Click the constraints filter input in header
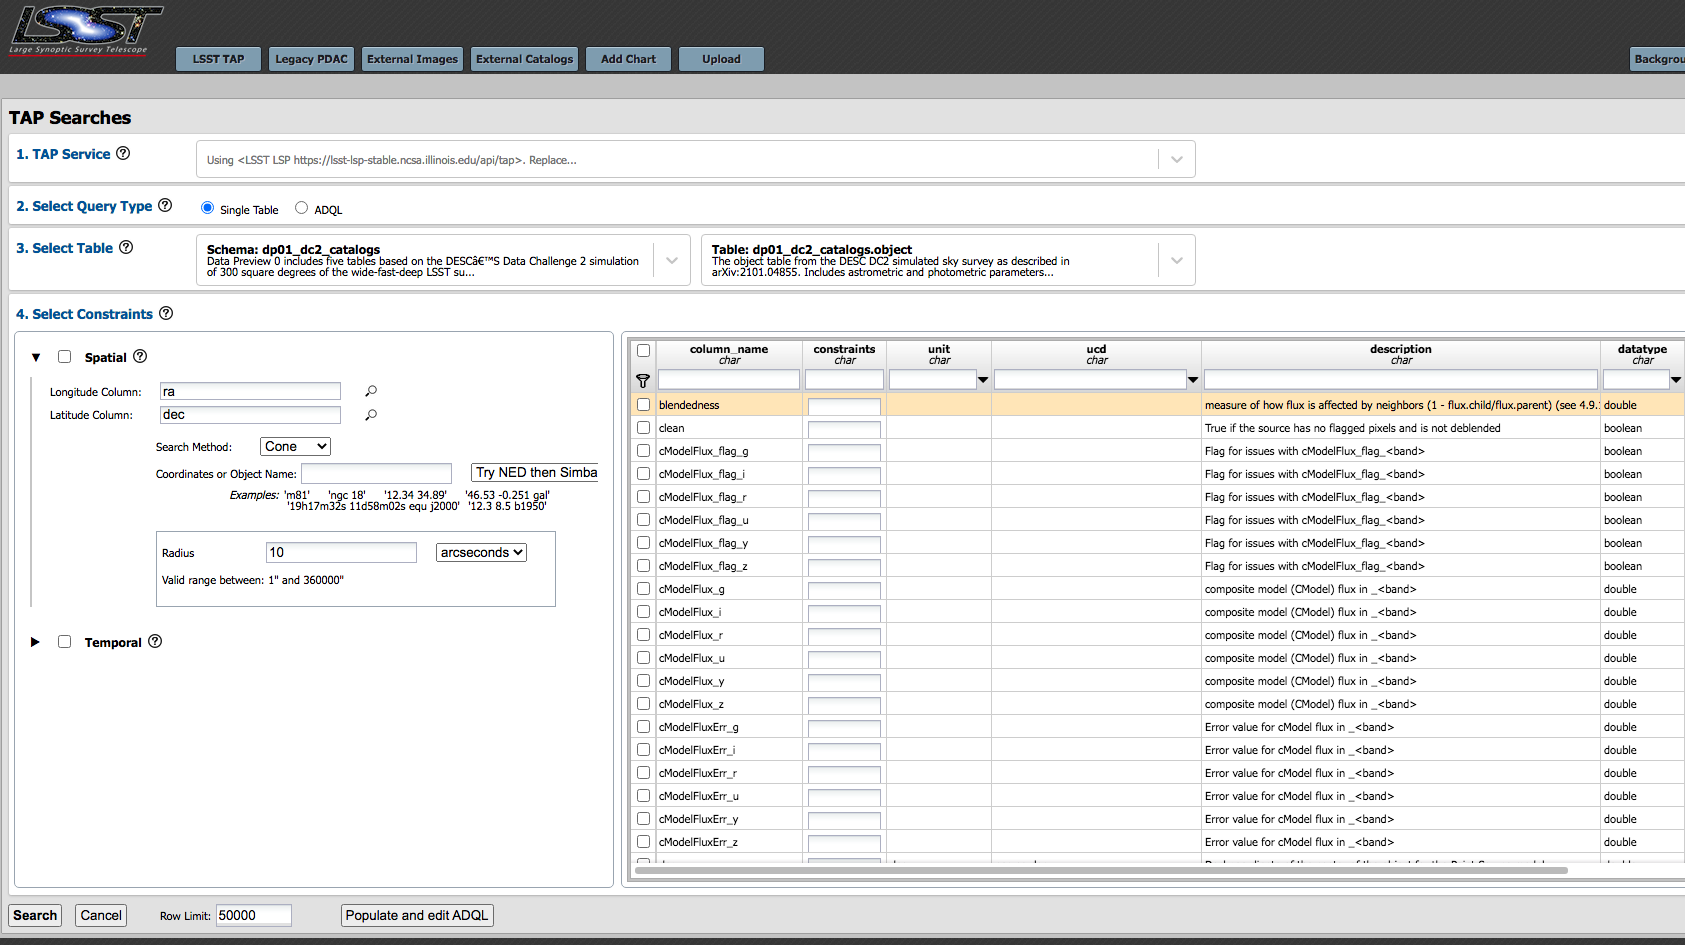1685x945 pixels. click(x=844, y=380)
